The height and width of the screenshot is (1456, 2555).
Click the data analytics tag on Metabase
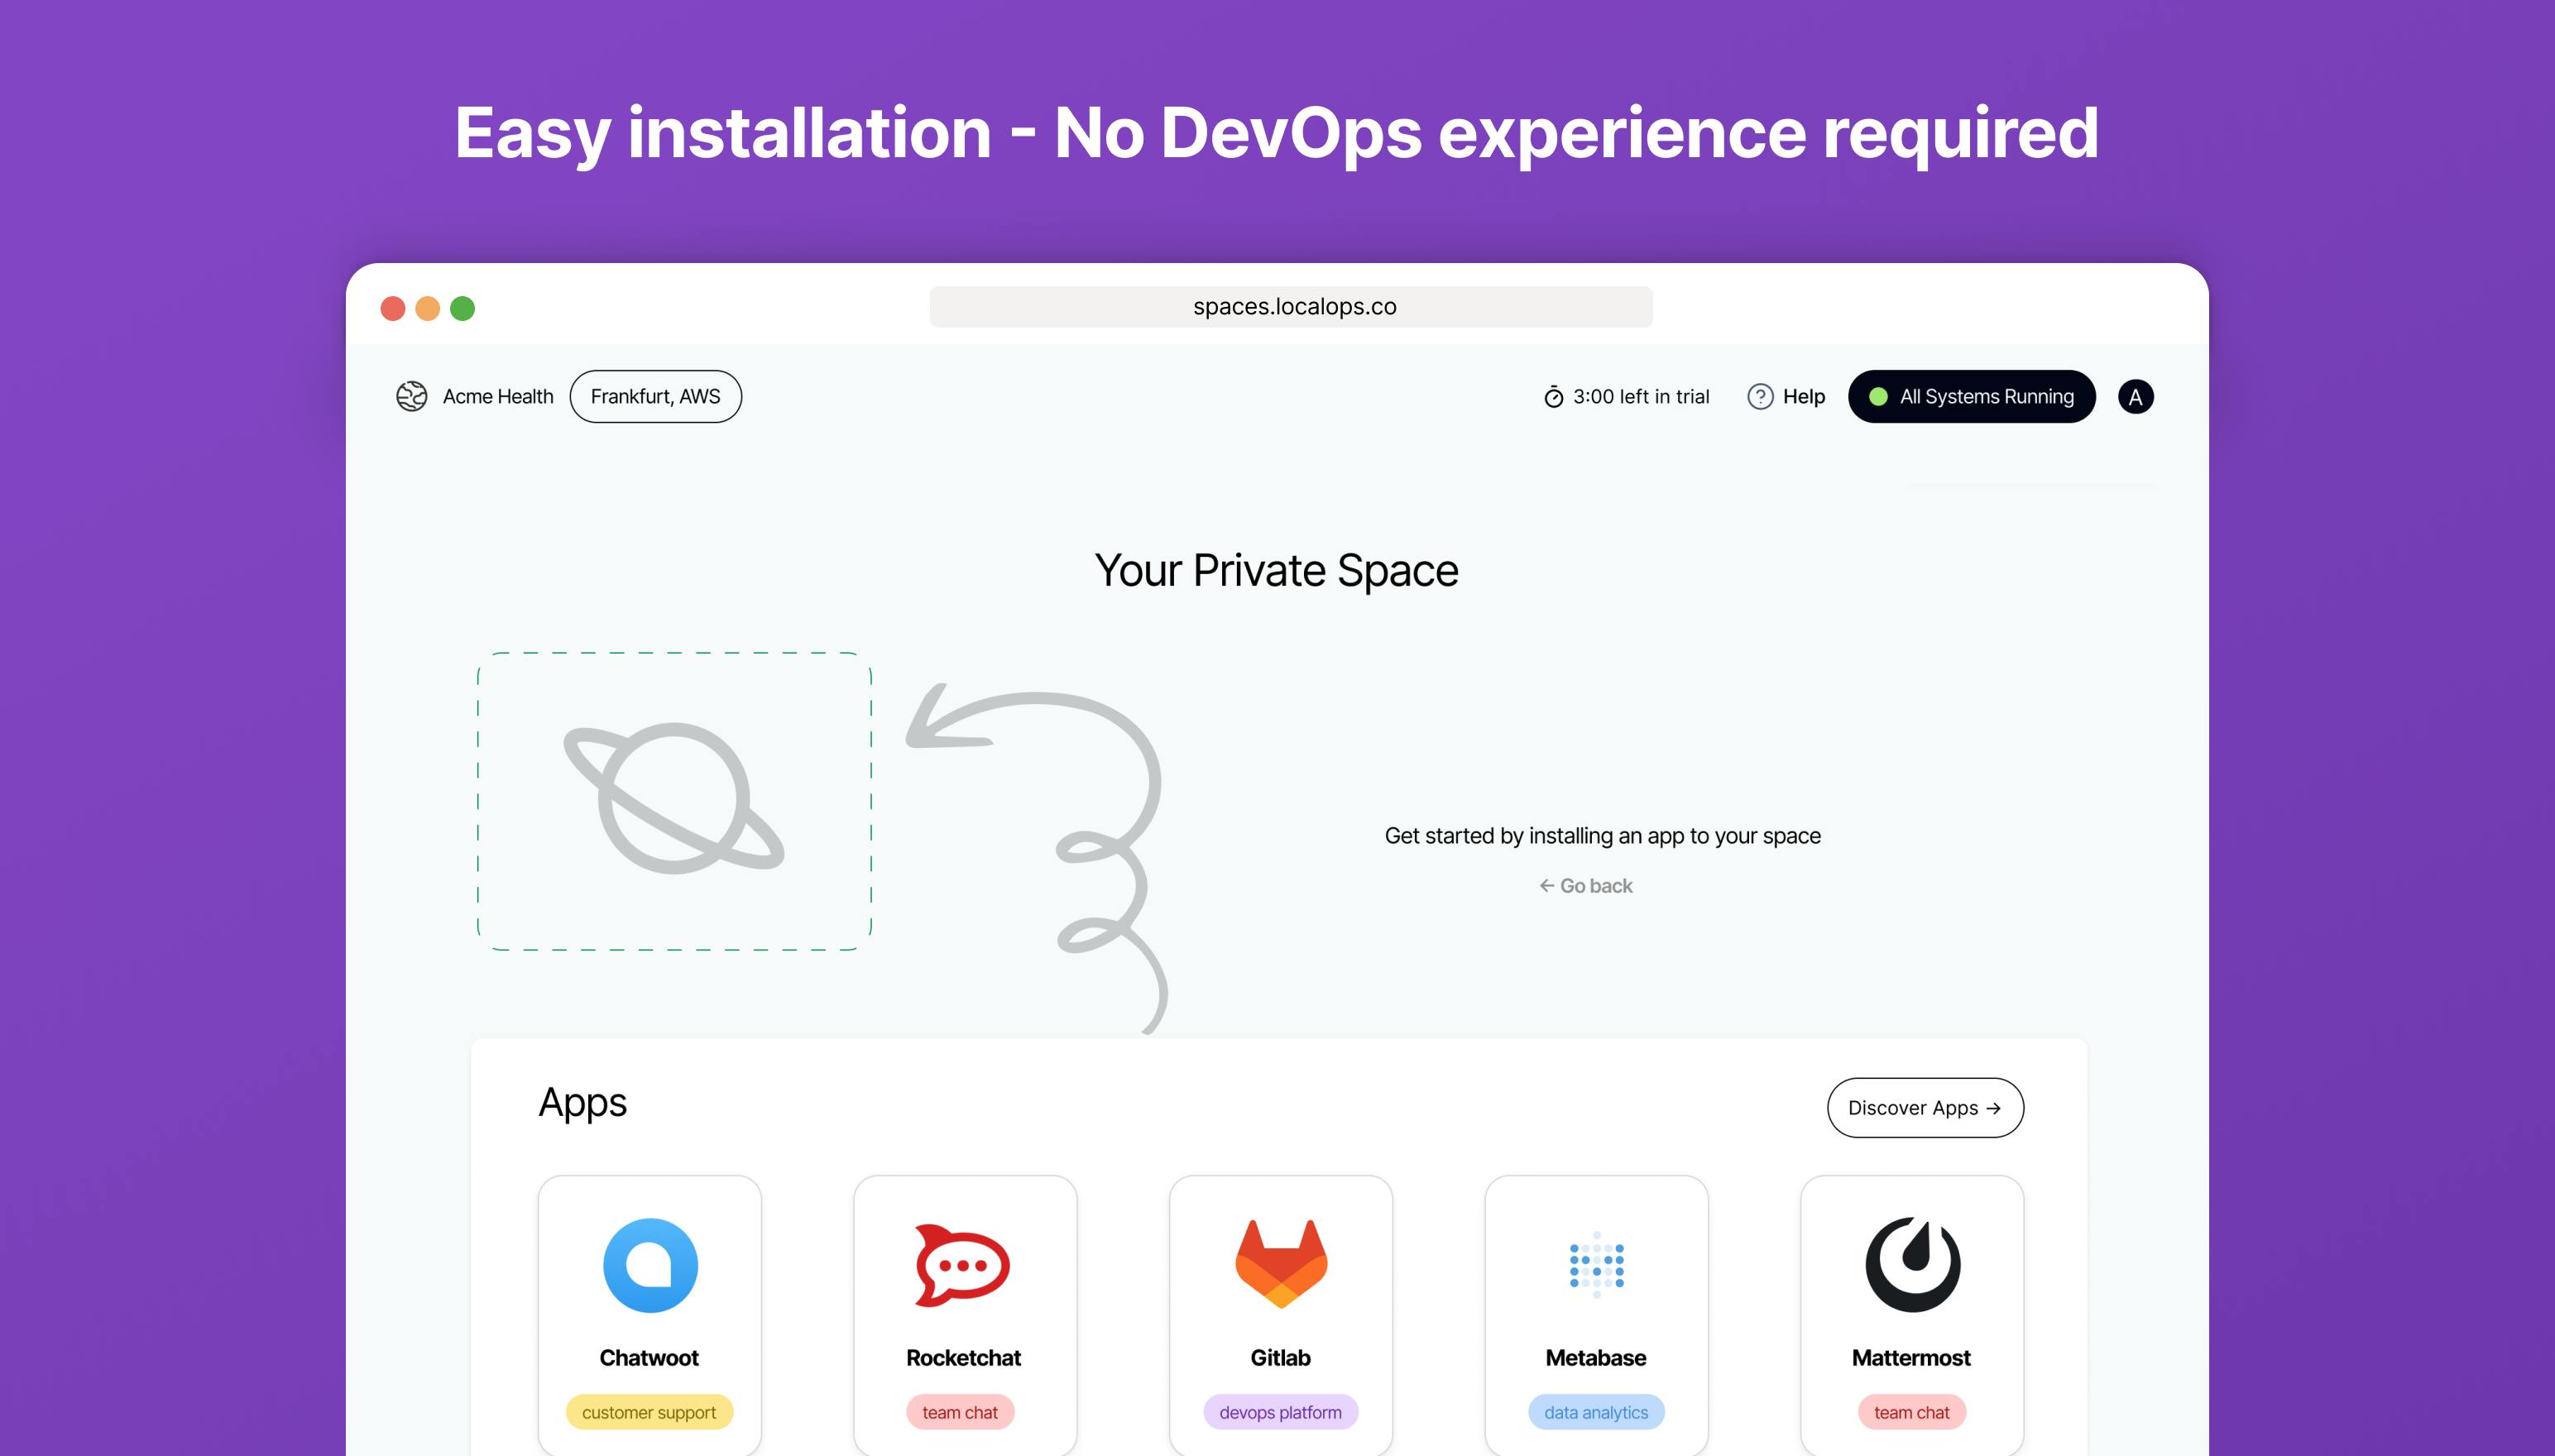coord(1596,1412)
